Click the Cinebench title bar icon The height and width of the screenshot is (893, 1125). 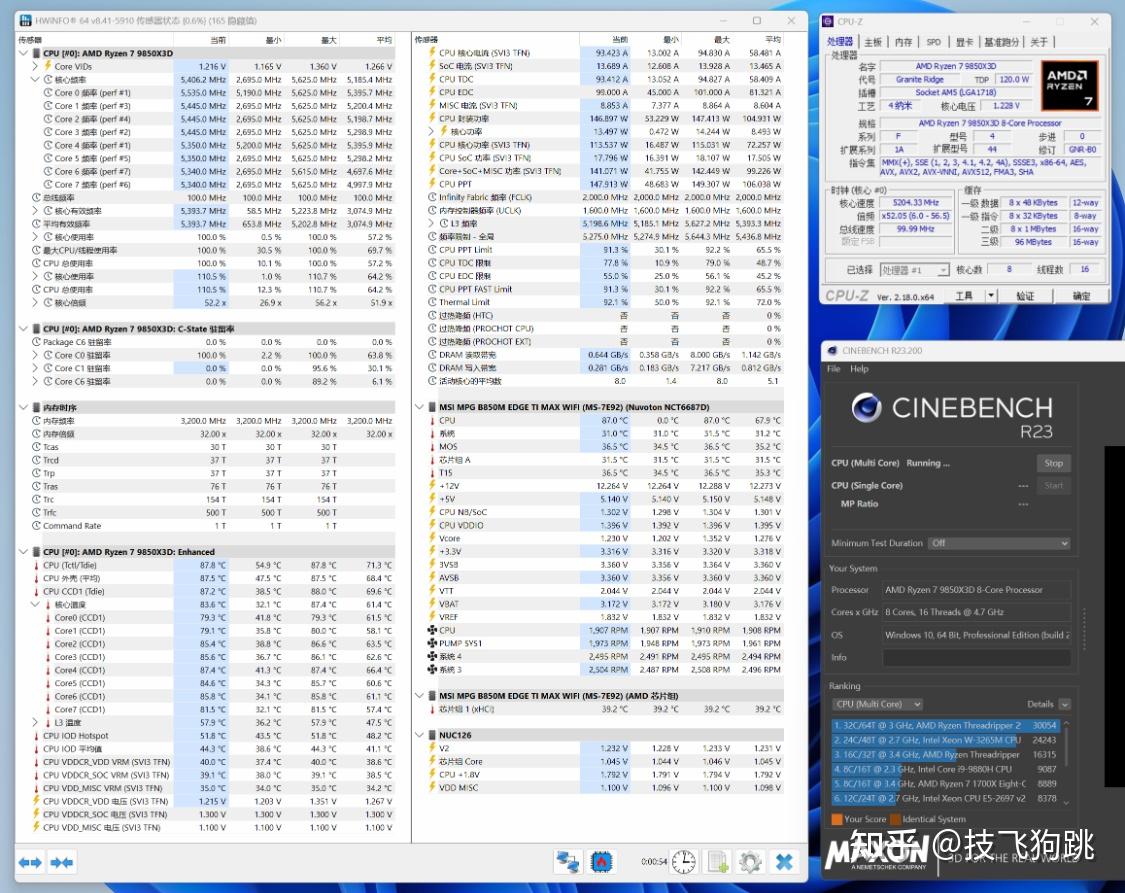(832, 351)
